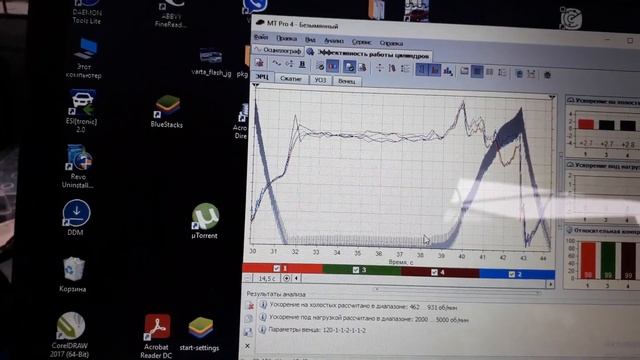
Task: Click the top-left triangle marker above the chart
Action: [256, 85]
